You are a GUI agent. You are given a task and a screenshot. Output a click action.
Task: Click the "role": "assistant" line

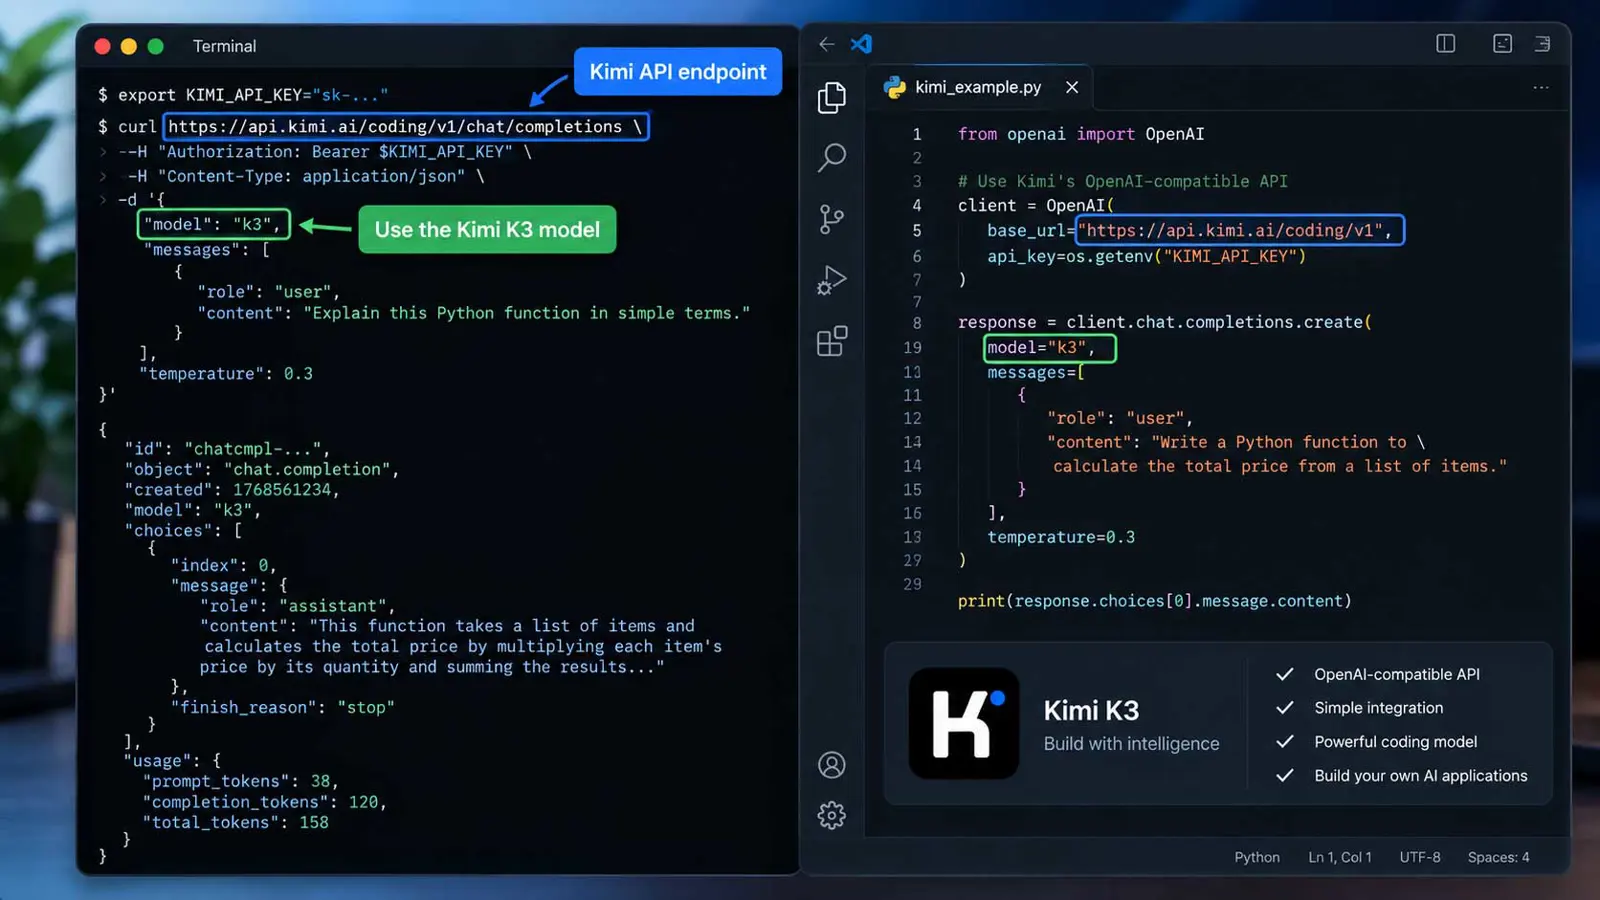[297, 605]
